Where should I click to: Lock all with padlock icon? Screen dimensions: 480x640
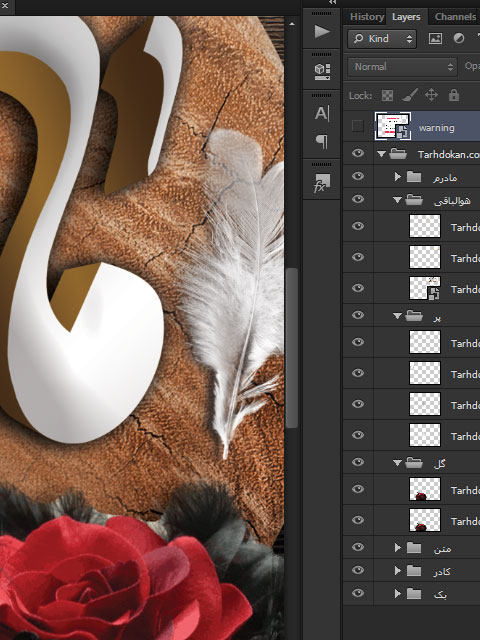[x=453, y=95]
